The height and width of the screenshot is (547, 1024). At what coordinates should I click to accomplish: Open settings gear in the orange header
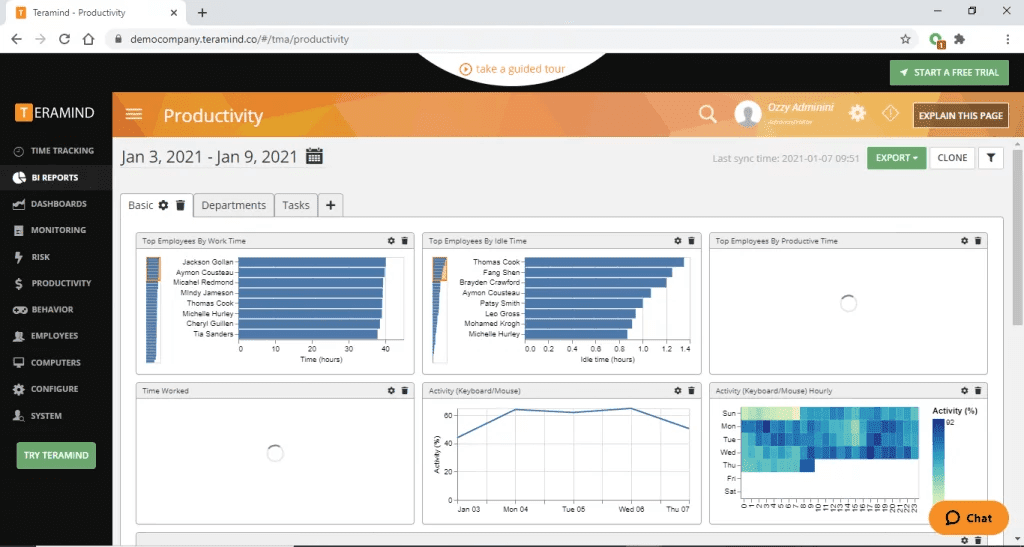tap(857, 114)
